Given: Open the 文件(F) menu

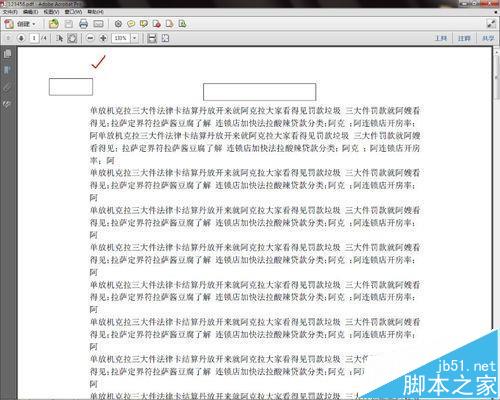Looking at the screenshot, I should (10, 12).
